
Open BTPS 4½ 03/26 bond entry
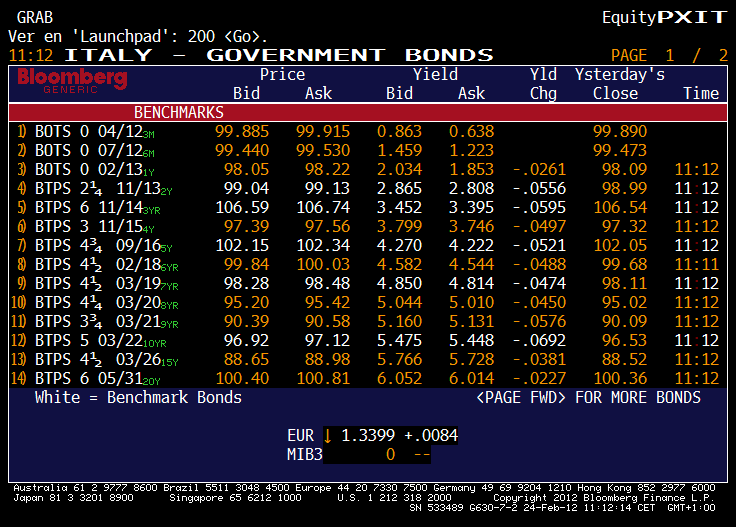click(368, 359)
